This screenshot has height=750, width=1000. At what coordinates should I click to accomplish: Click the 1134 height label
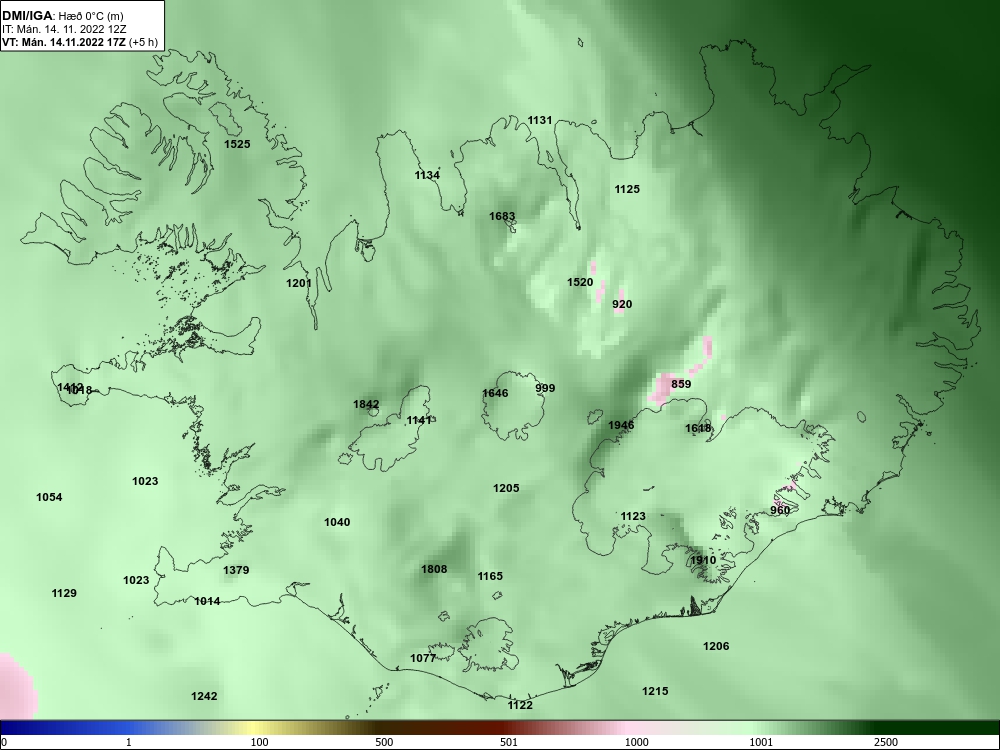pyautogui.click(x=427, y=175)
